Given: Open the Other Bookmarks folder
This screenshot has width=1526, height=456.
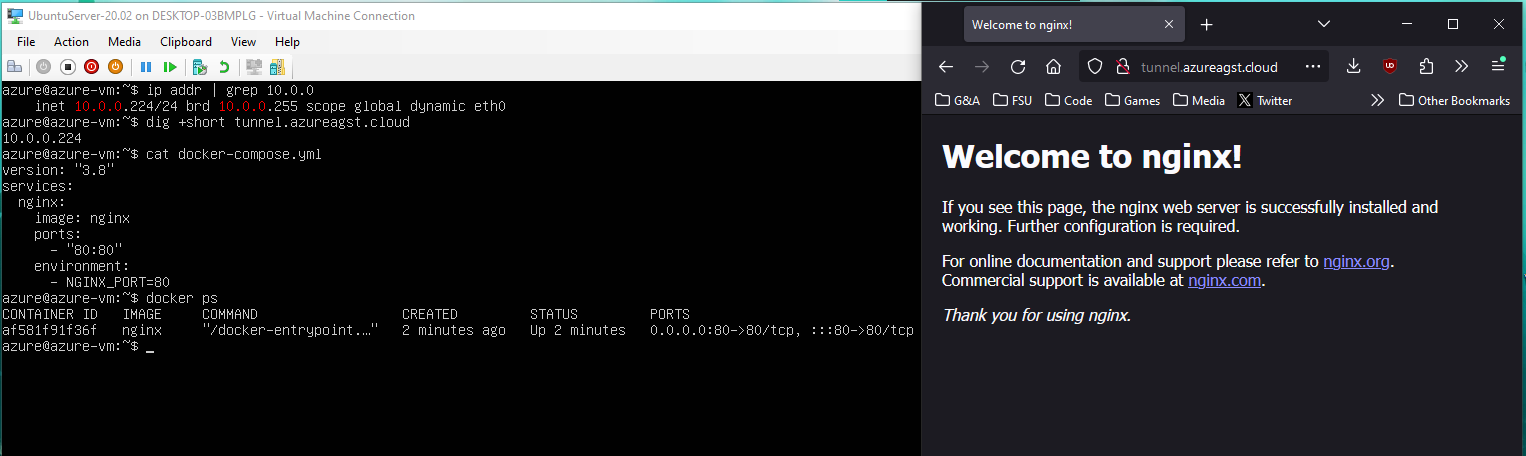Looking at the screenshot, I should pyautogui.click(x=1454, y=100).
